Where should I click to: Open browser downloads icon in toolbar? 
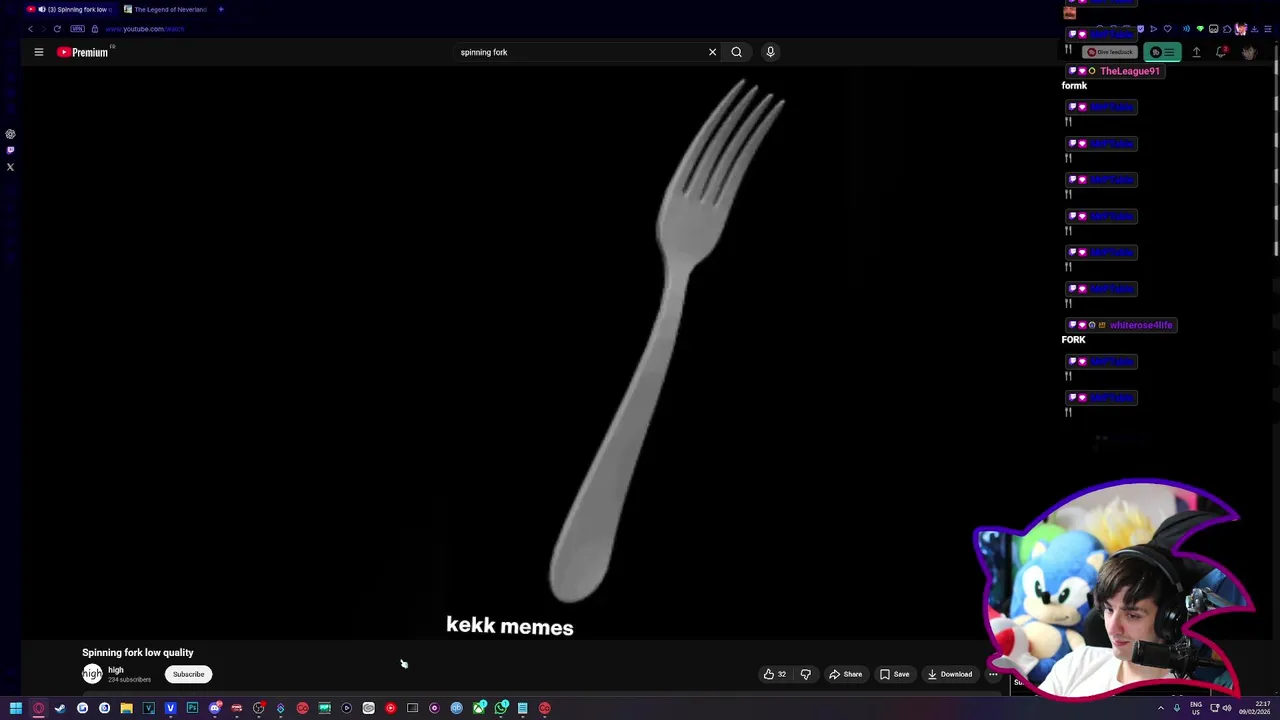1254,29
